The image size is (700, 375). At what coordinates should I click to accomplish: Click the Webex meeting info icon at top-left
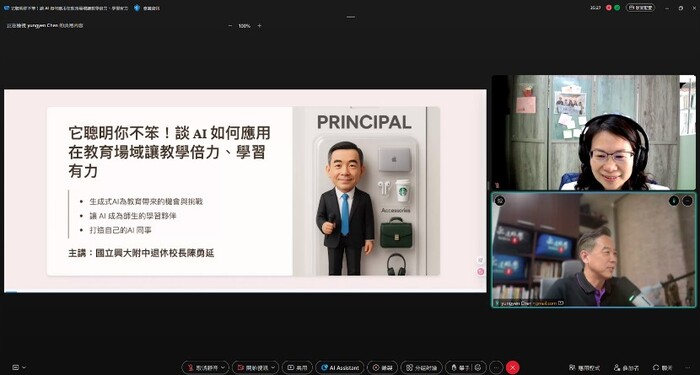(x=6, y=8)
